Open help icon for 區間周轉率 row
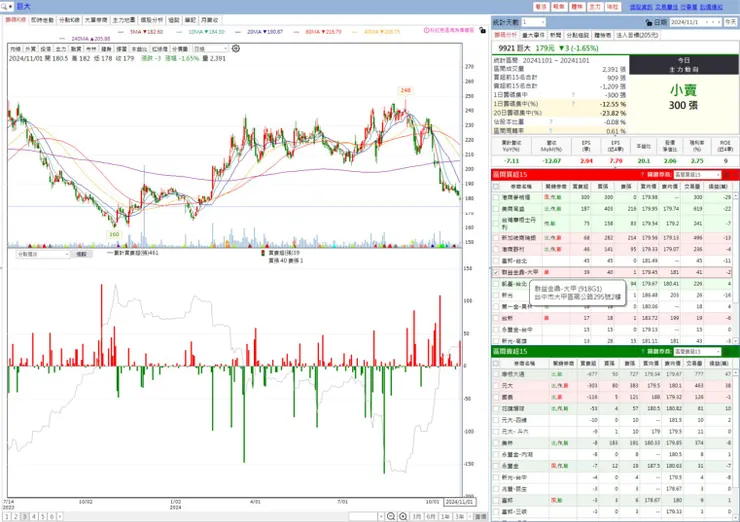 [551, 131]
